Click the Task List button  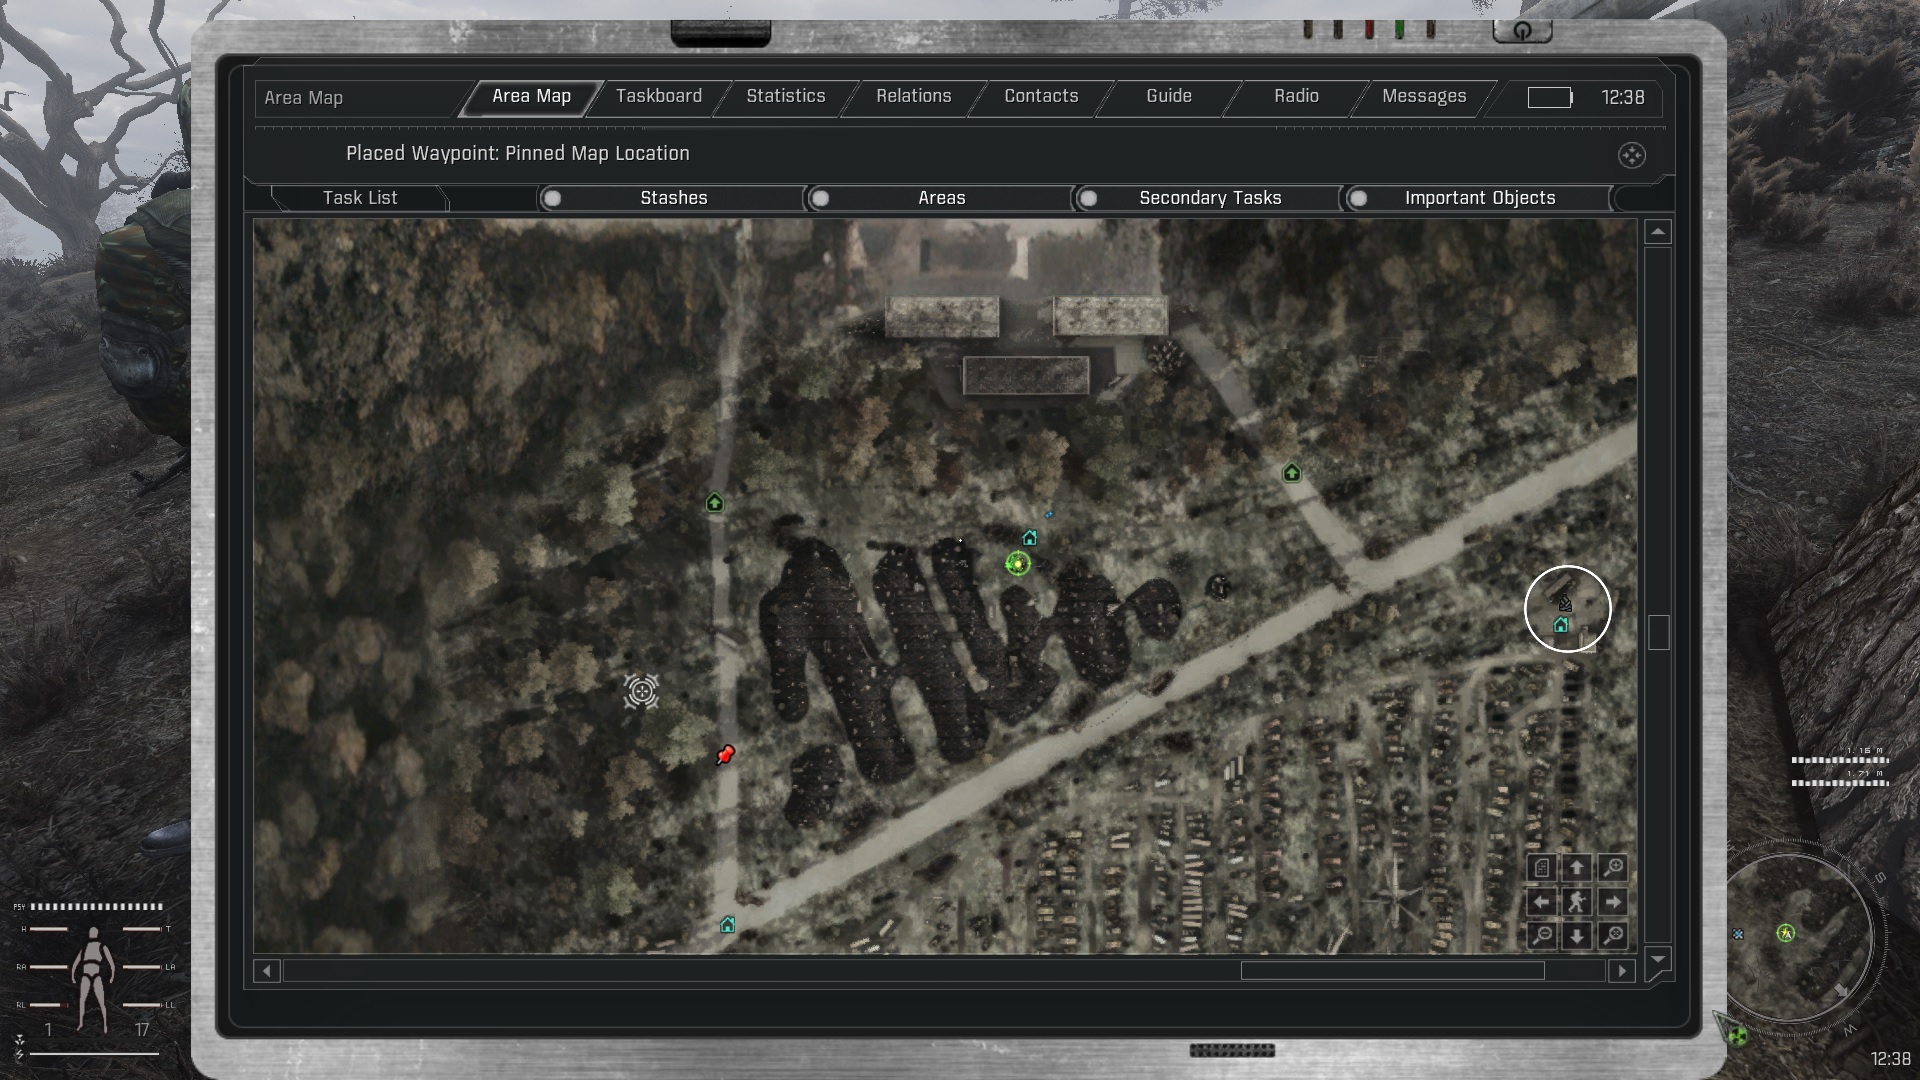(x=360, y=198)
